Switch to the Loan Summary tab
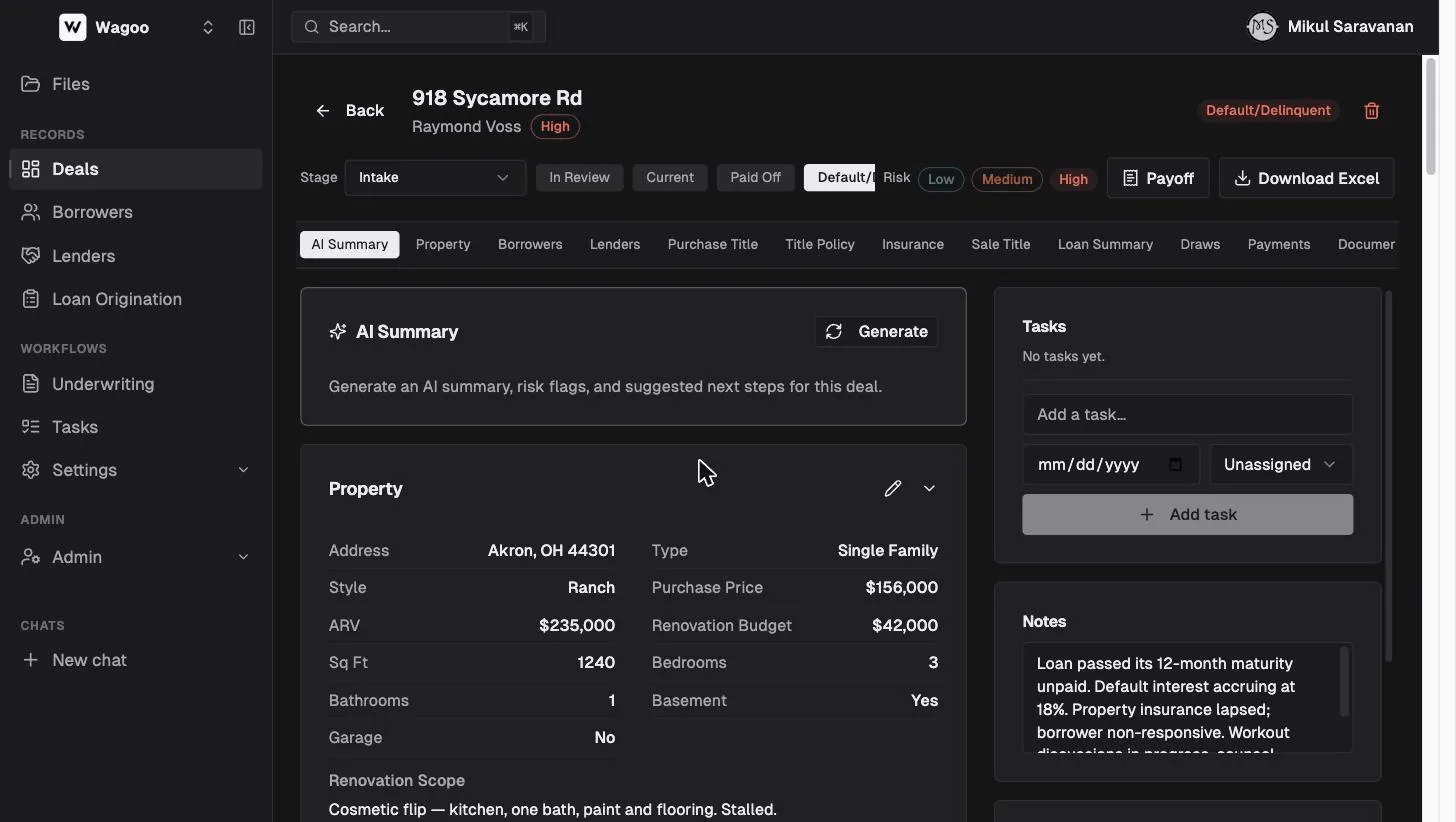1456x822 pixels. click(x=1105, y=245)
